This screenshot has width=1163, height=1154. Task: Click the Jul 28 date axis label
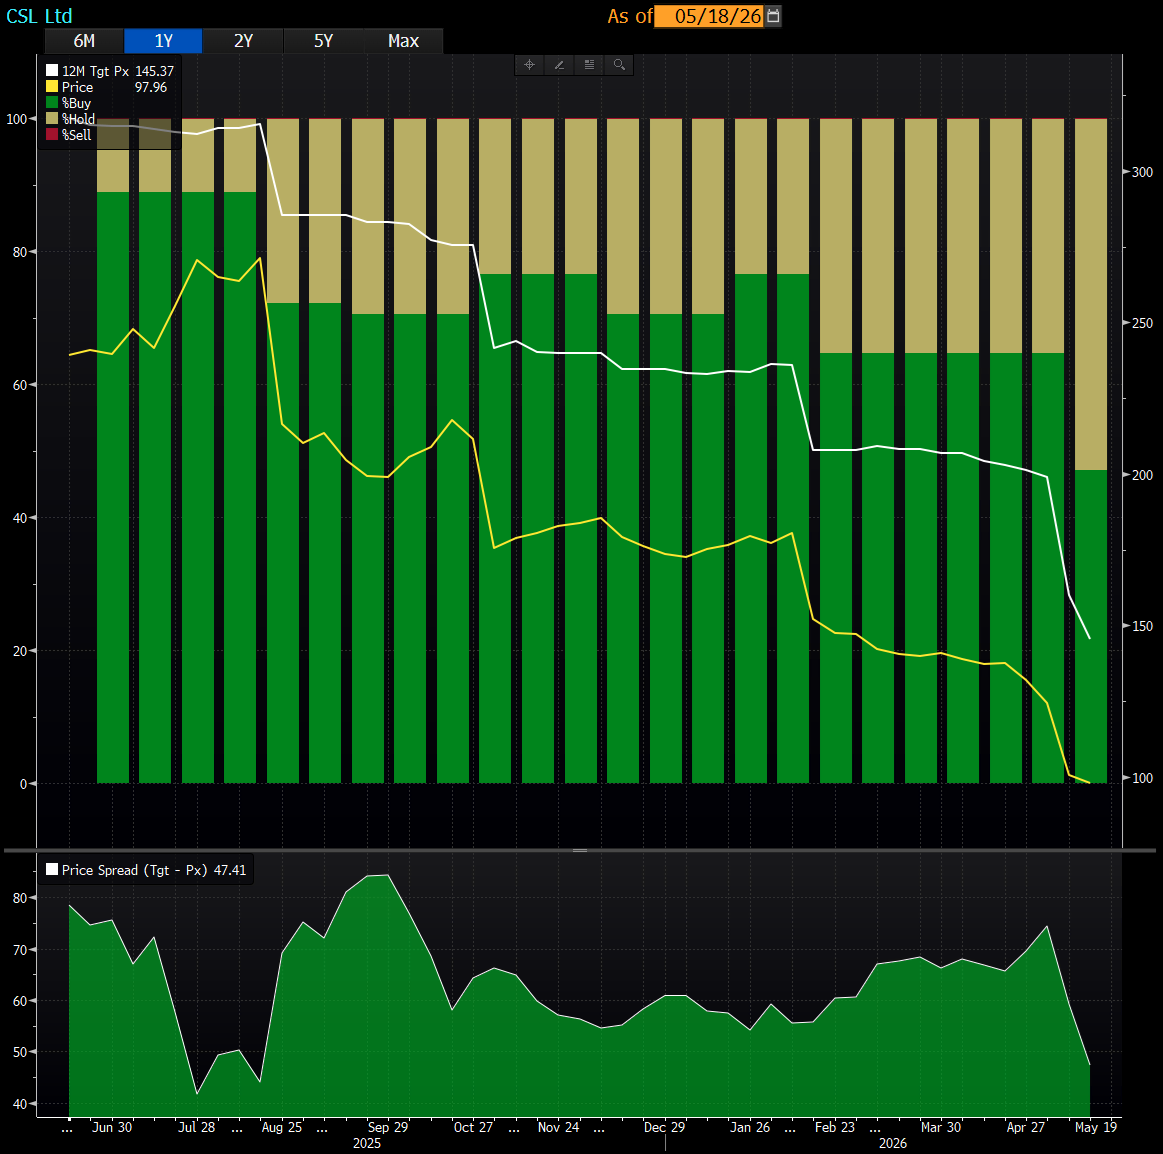pyautogui.click(x=197, y=1127)
